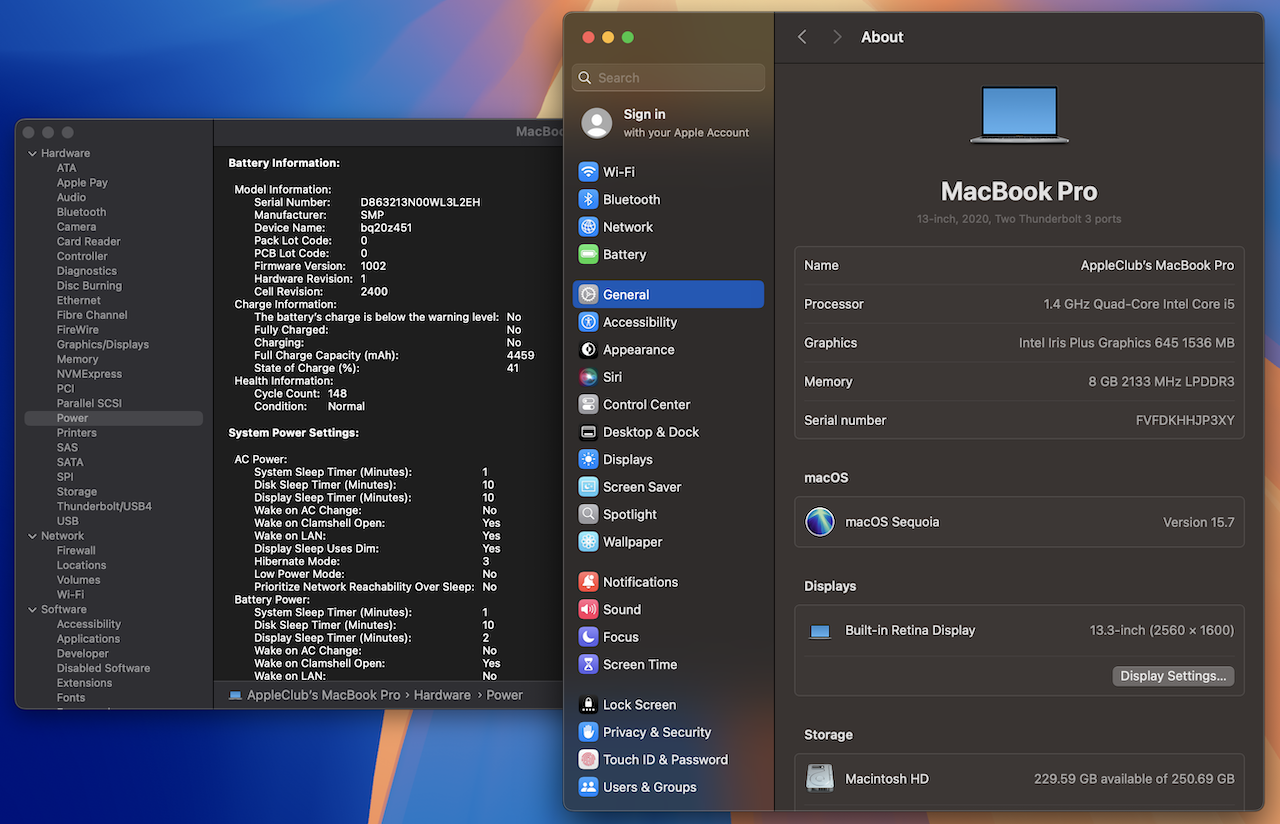
Task: Click the Touch ID & Password fingerprint icon
Action: pyautogui.click(x=588, y=759)
